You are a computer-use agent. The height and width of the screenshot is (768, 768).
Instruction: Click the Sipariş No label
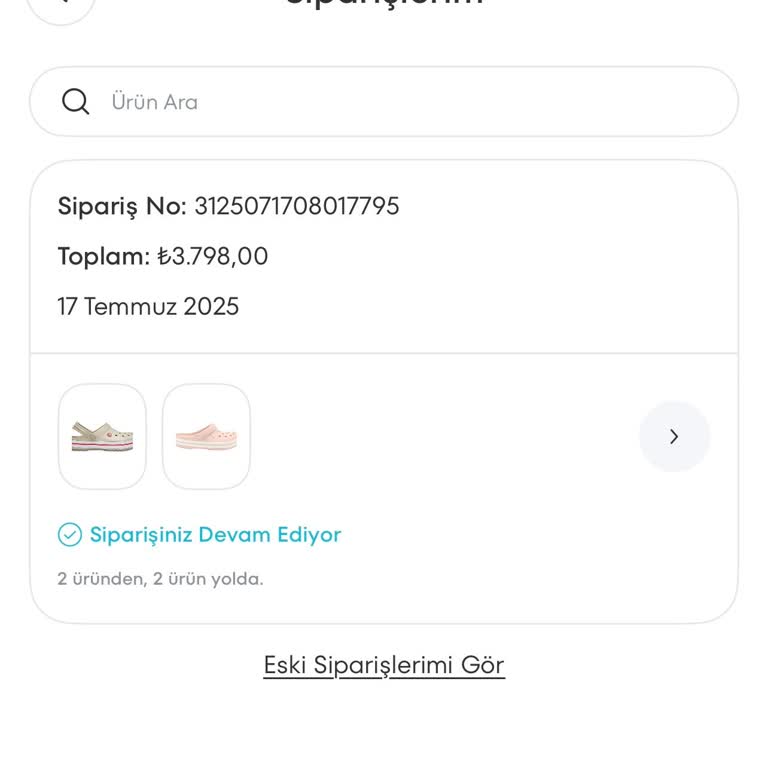(x=122, y=206)
